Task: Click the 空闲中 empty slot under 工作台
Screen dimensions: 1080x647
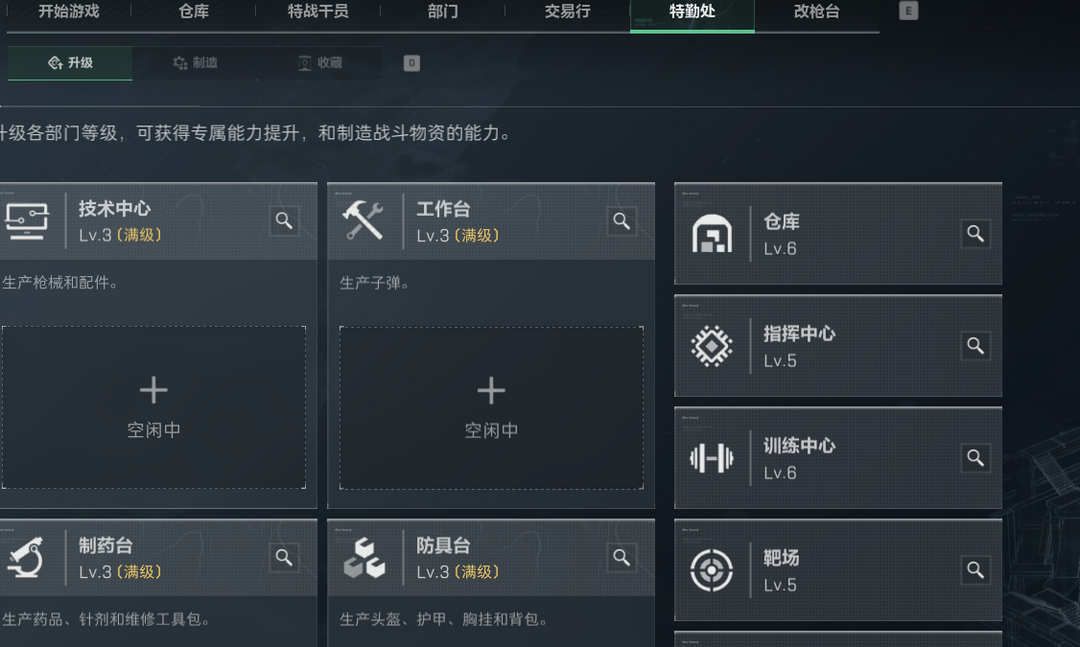Action: click(x=491, y=407)
